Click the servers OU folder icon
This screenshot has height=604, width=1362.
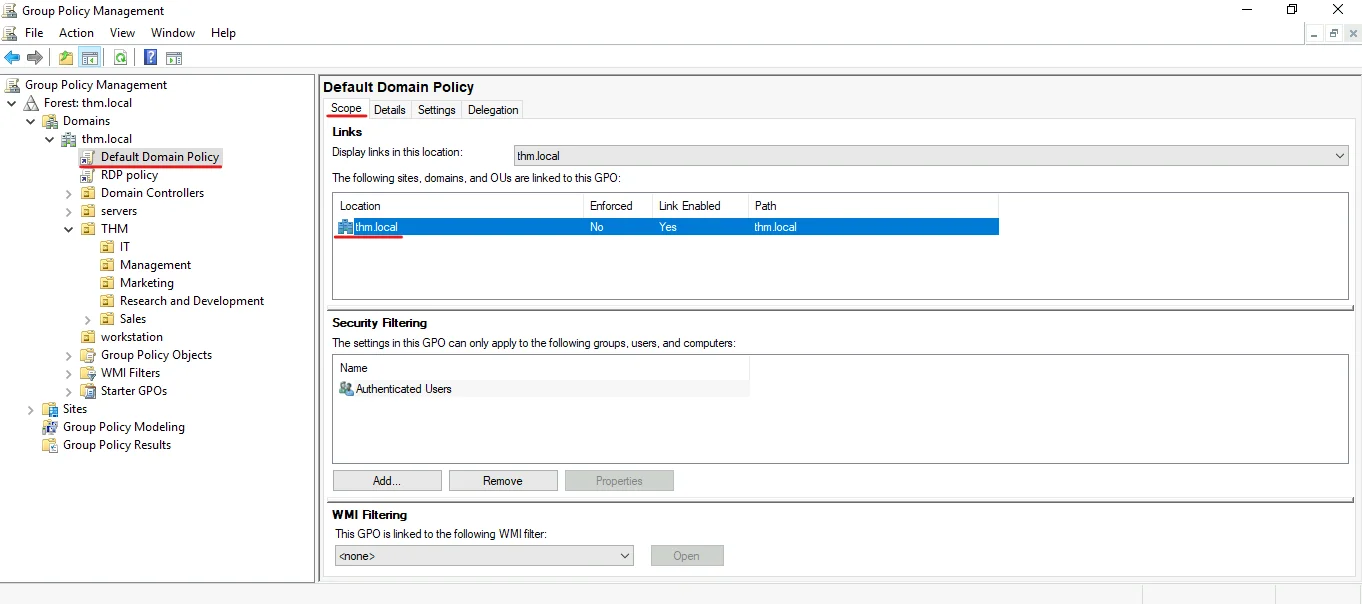(x=88, y=211)
